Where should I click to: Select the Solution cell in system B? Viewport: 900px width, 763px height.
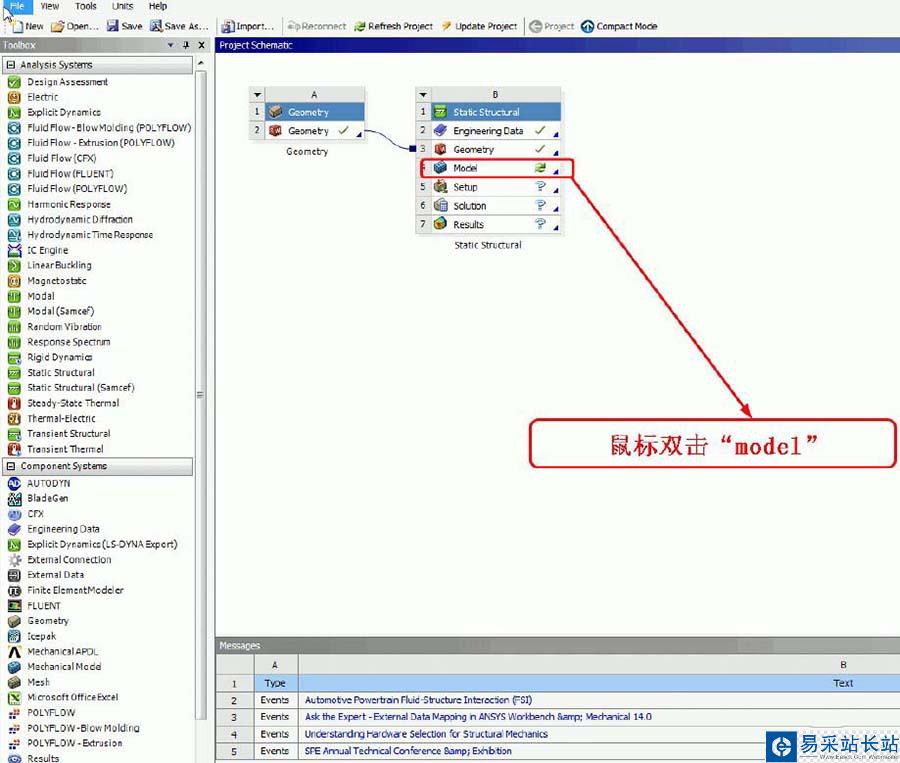point(496,206)
